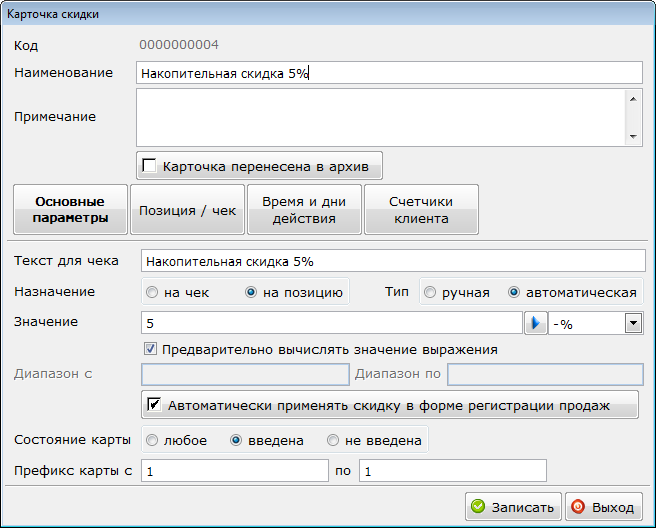The width and height of the screenshot is (656, 528).
Task: Click Примечание scrollbar up arrow
Action: 633,99
